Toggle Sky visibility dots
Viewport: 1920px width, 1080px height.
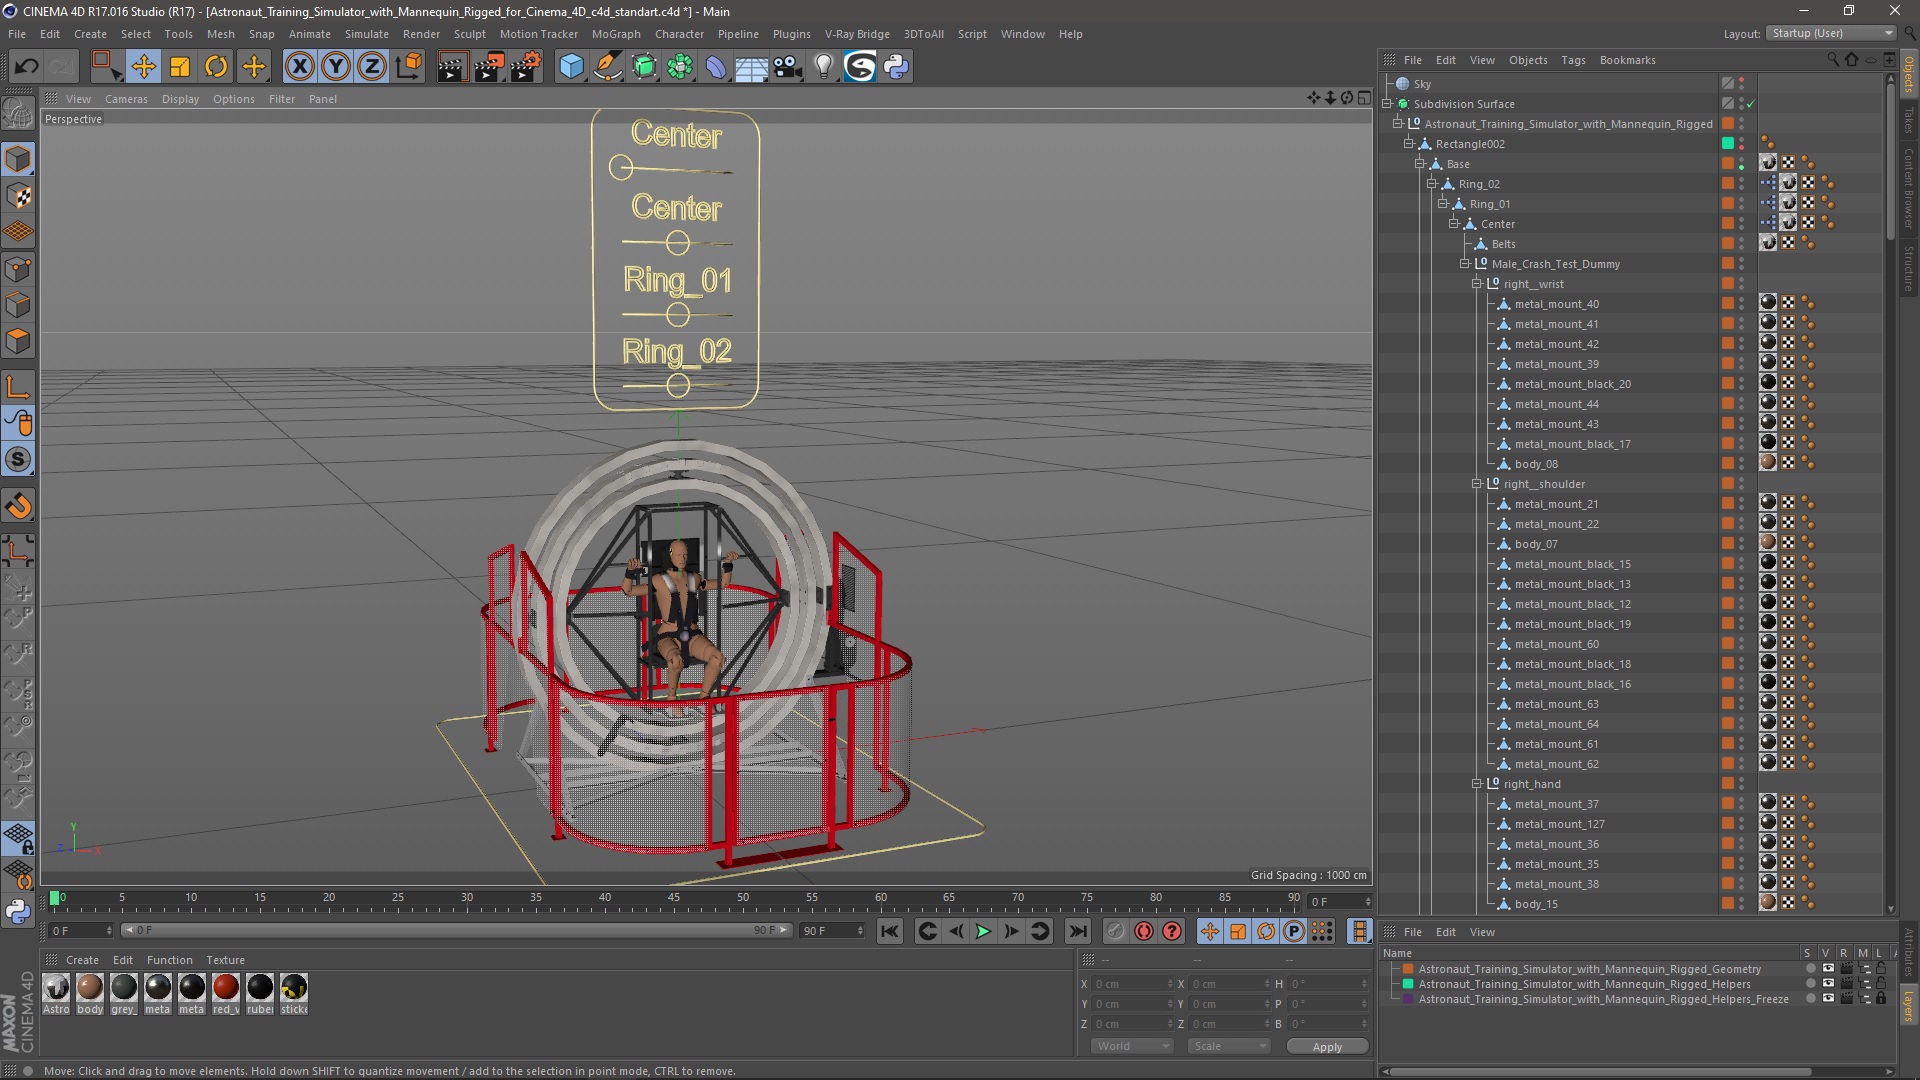pyautogui.click(x=1741, y=84)
